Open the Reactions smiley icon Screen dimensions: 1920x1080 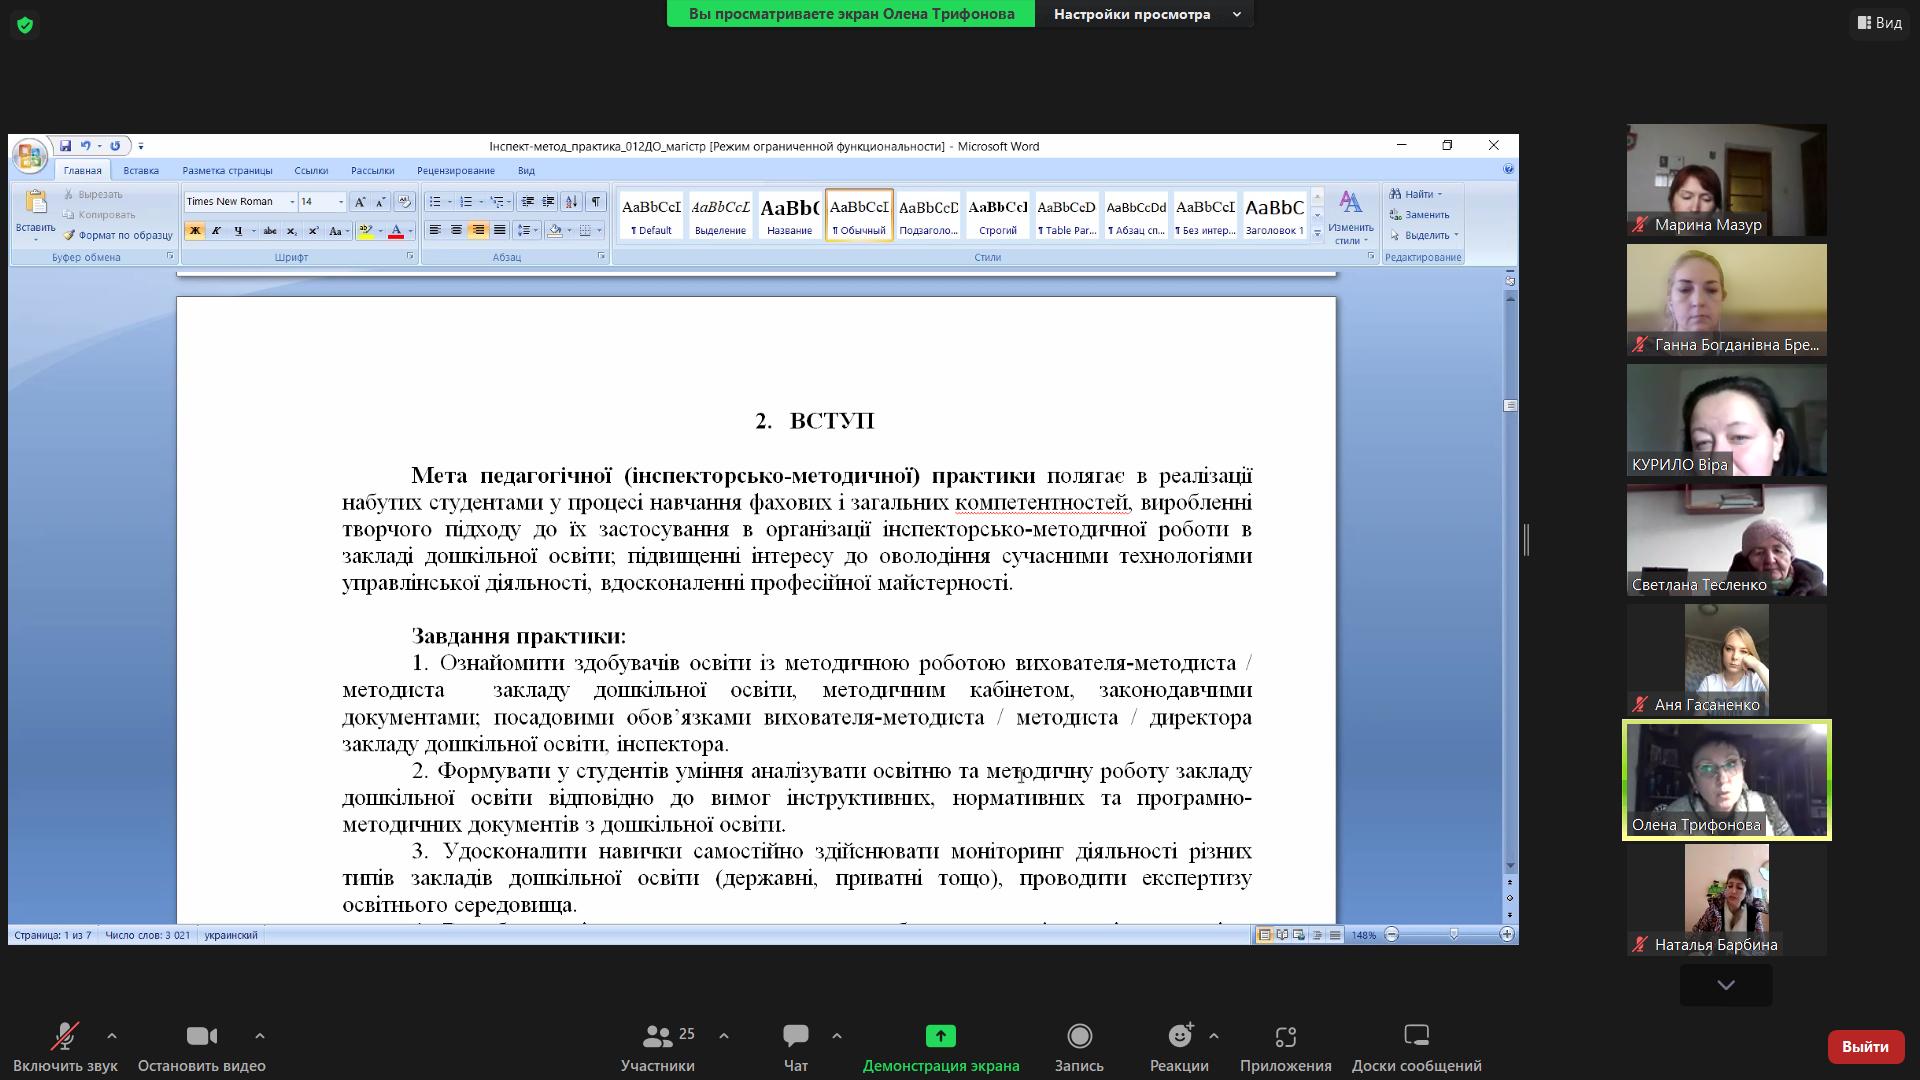(x=1180, y=1037)
